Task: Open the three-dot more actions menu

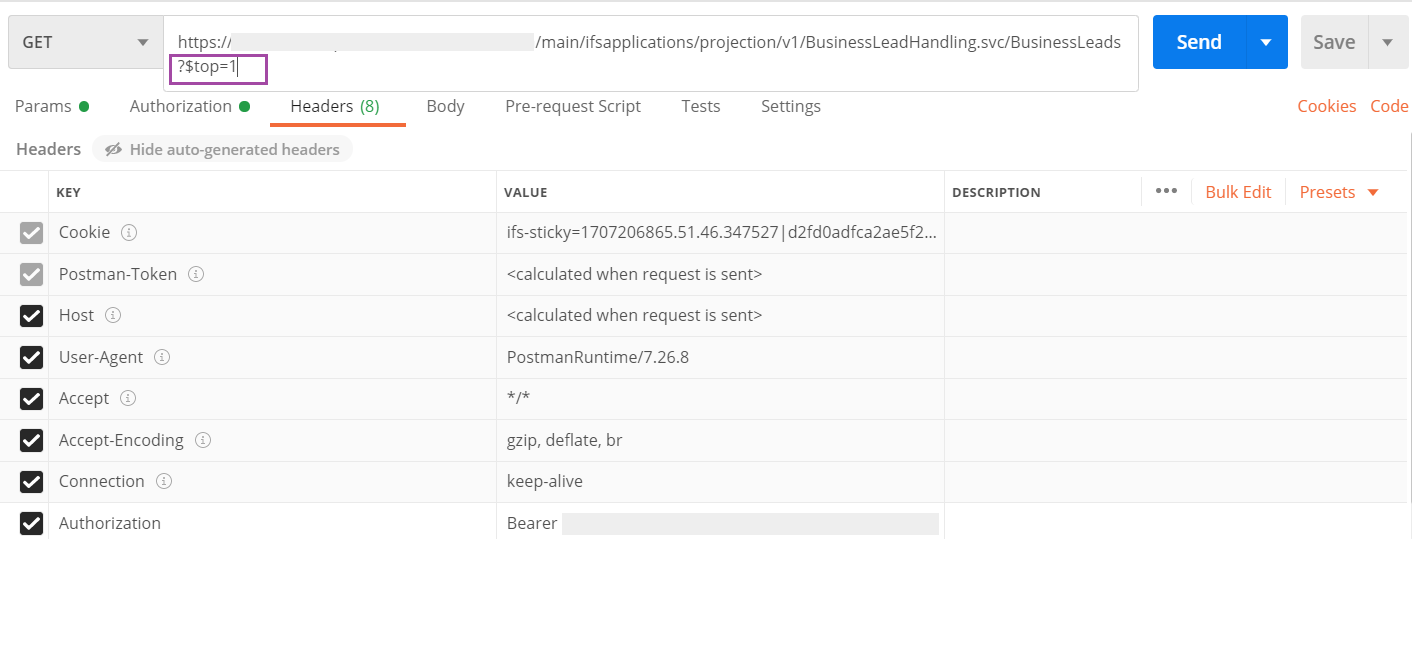Action: point(1165,191)
